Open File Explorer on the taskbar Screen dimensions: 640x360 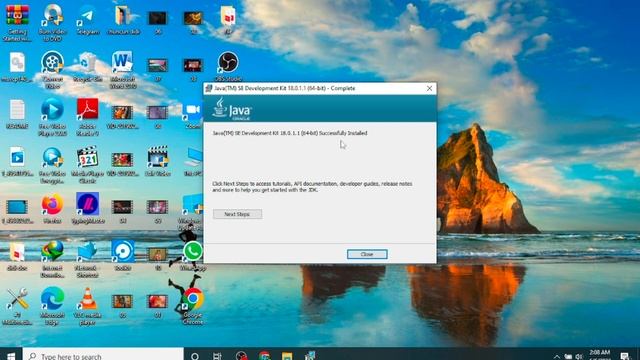click(x=287, y=356)
